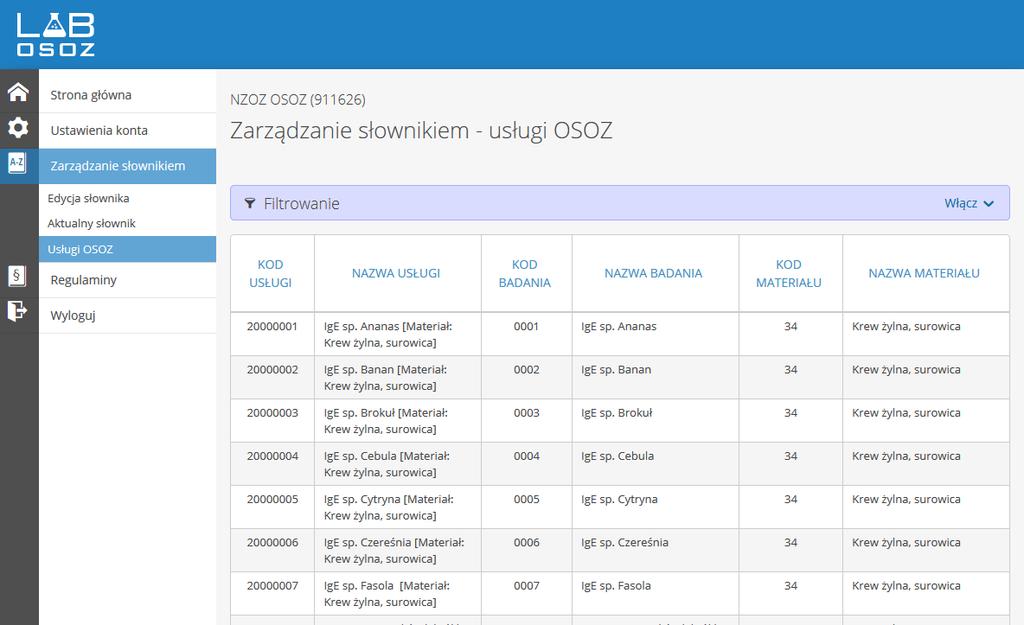
Task: Click test code 0001
Action: pos(526,327)
